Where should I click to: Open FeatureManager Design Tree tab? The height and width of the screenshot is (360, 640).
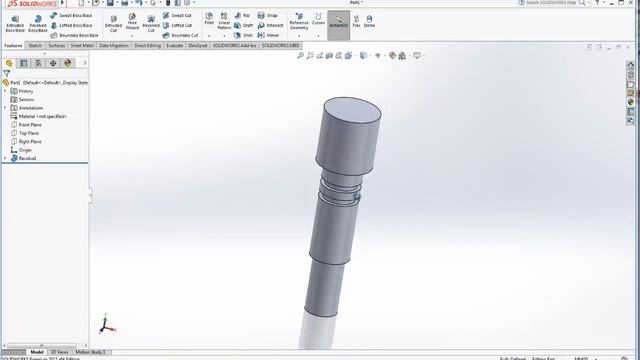coord(9,63)
